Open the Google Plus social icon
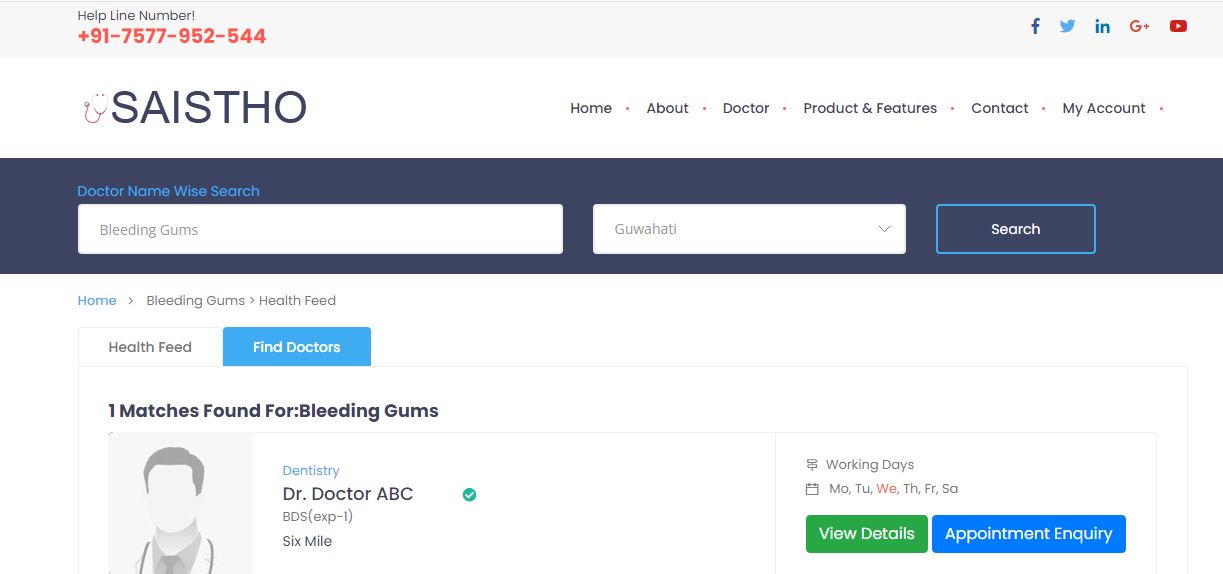Viewport: 1223px width, 574px height. pos(1139,26)
